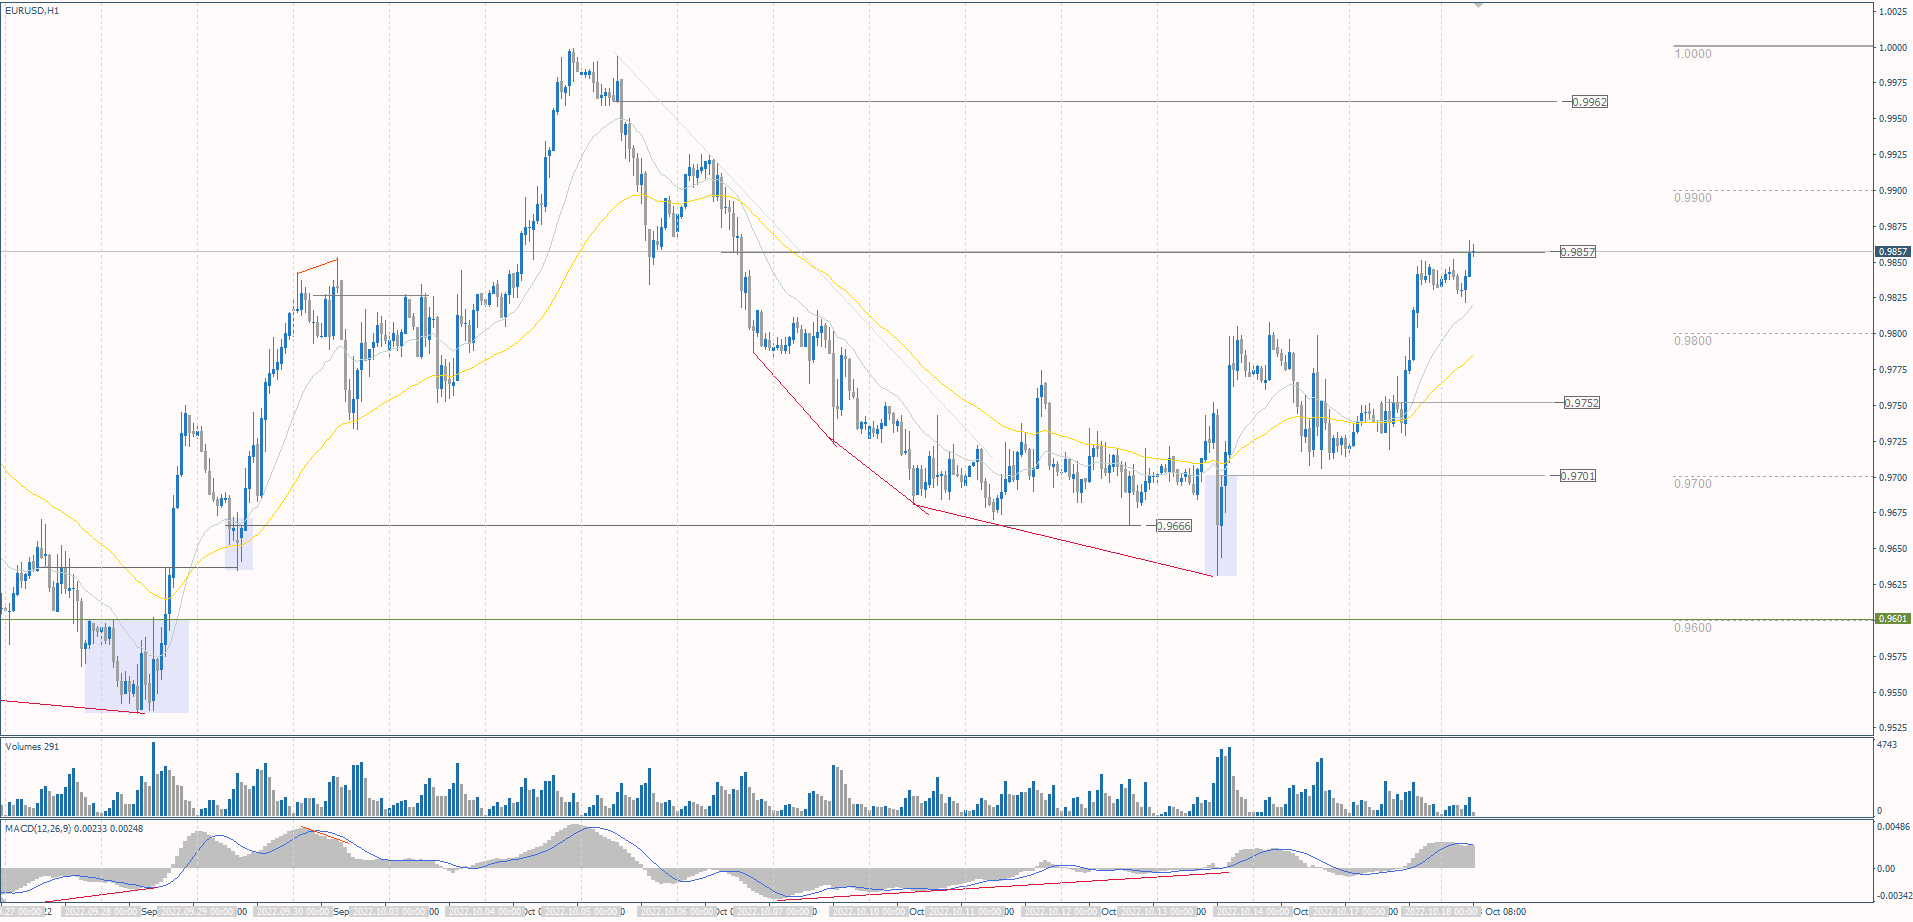This screenshot has height=922, width=1913.
Task: Click the 1.0000 horizontal line label
Action: [x=1693, y=54]
